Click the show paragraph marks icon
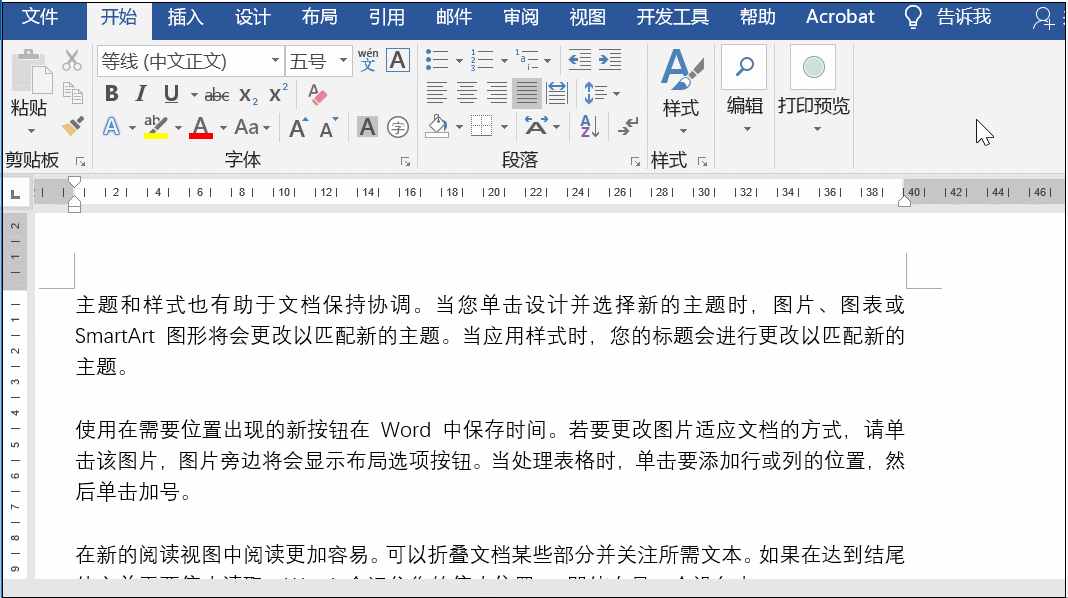Screen dimensions: 1068x598 628,126
